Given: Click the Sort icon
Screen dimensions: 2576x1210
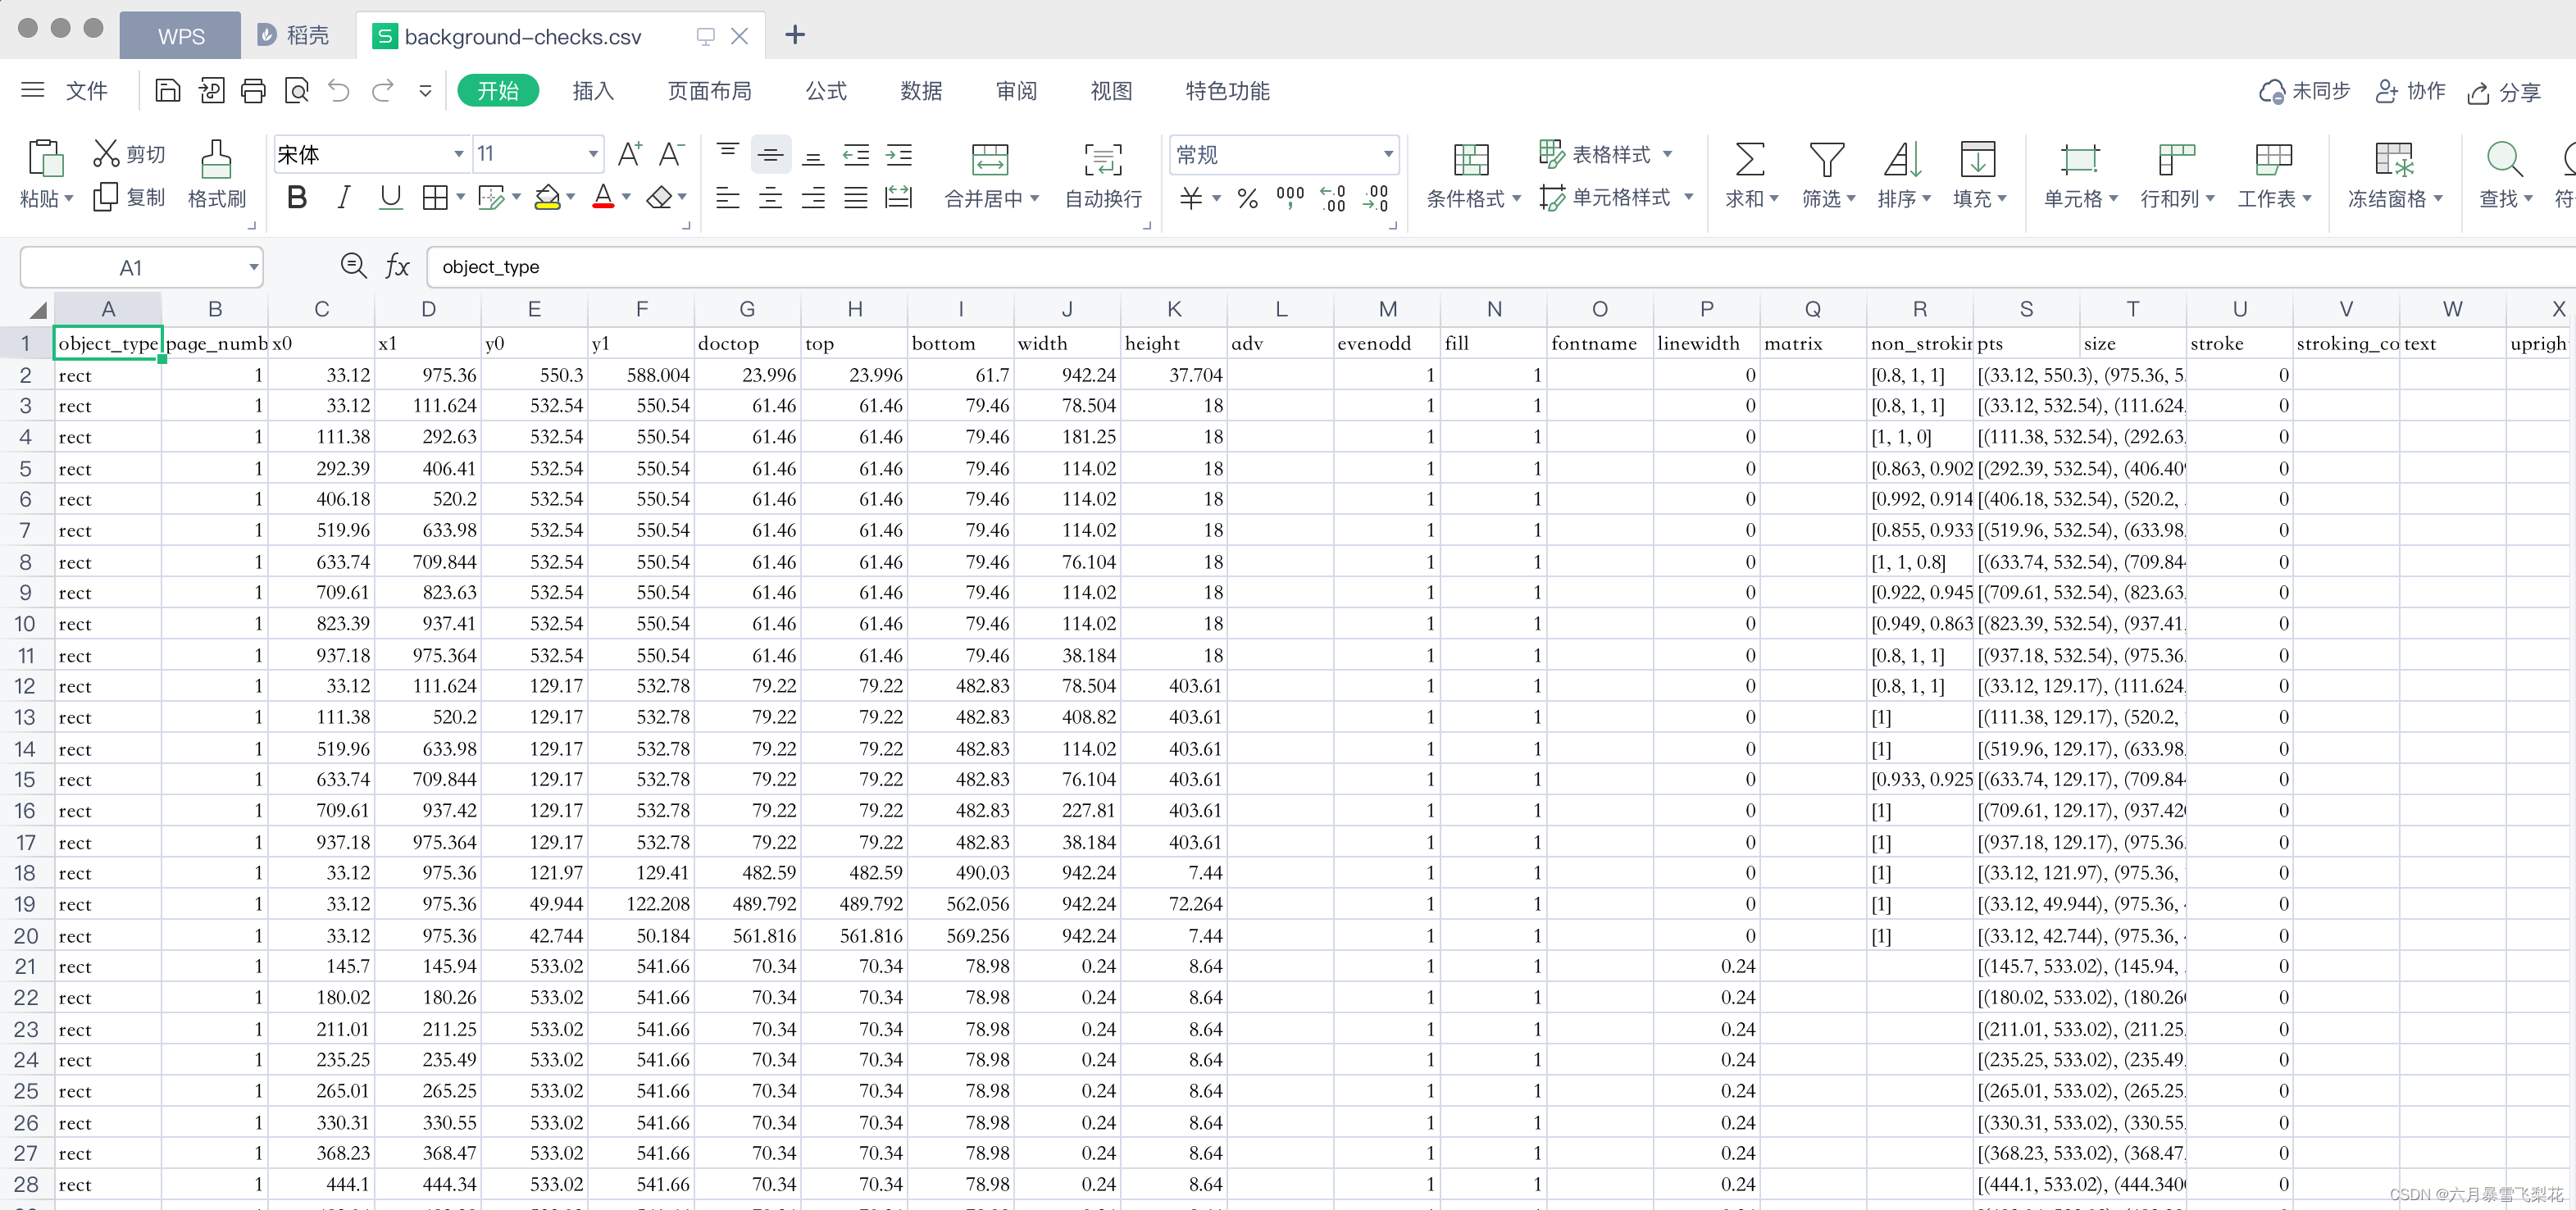Looking at the screenshot, I should click(1903, 159).
